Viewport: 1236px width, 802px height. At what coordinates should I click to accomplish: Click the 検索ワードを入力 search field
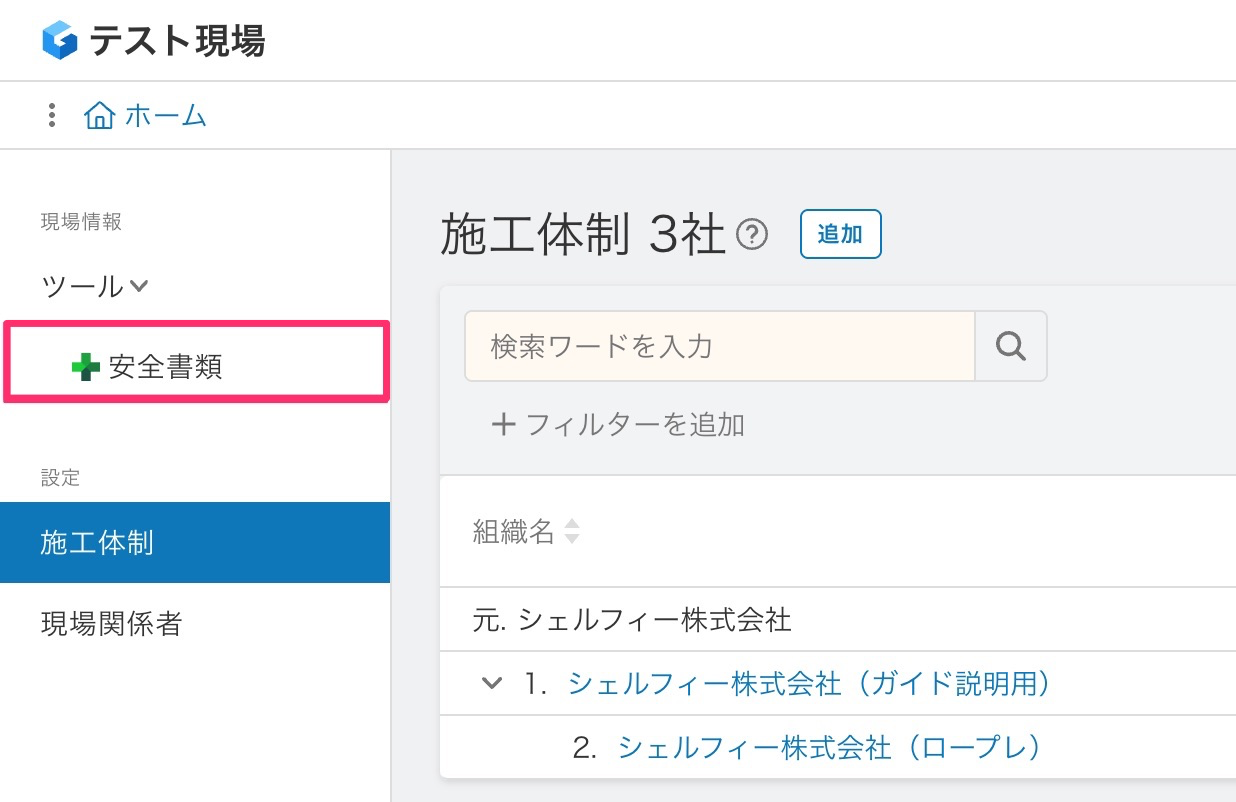719,346
